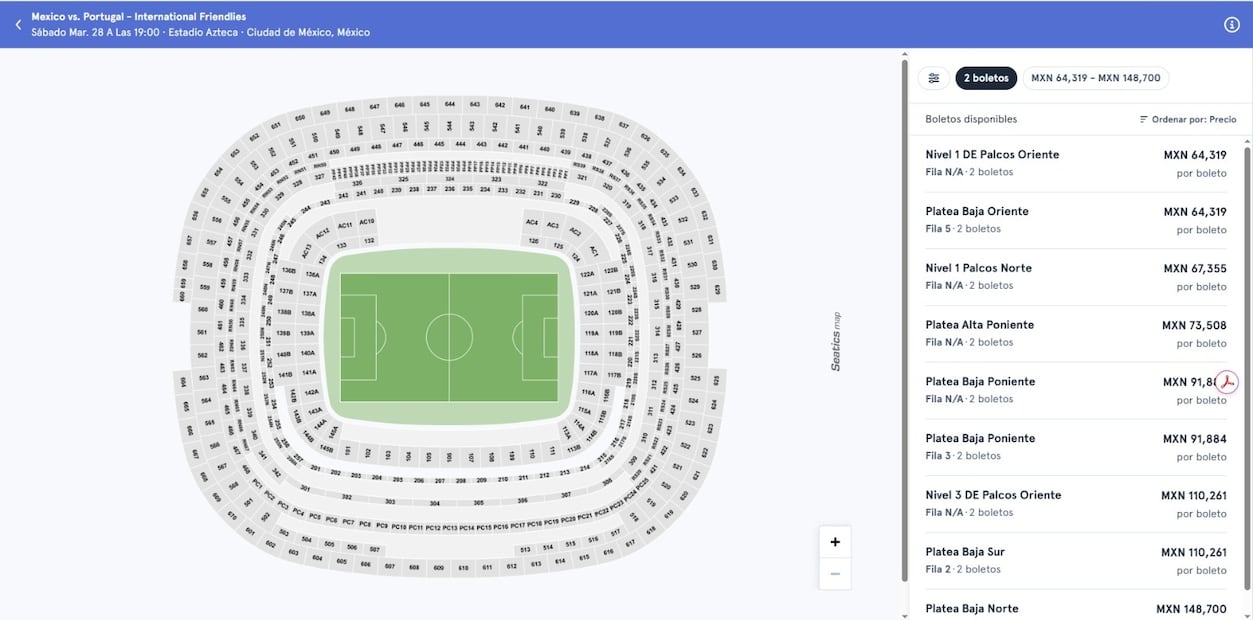Click the Mexico vs. Portugal event title
The width and height of the screenshot is (1253, 620).
(x=138, y=15)
